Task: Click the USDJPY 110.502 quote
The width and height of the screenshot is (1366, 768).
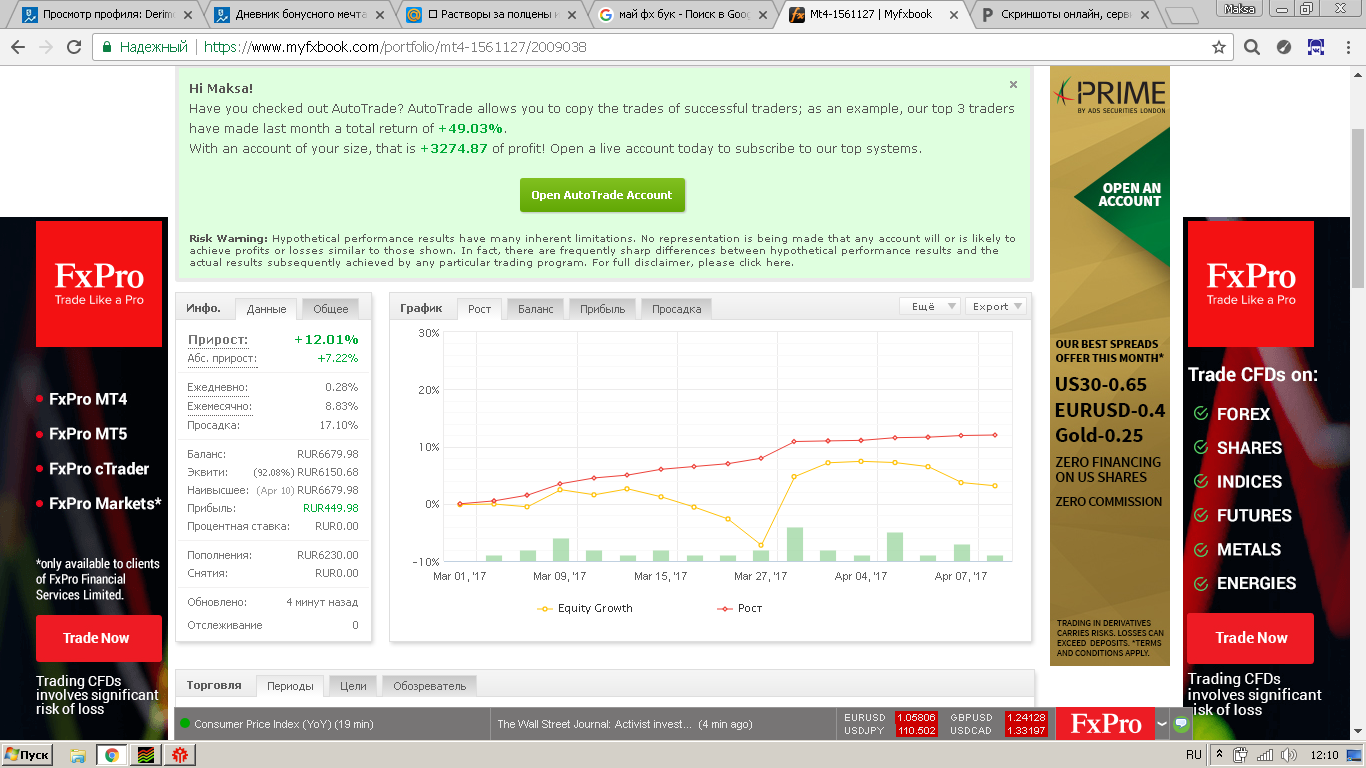Action: tap(890, 731)
